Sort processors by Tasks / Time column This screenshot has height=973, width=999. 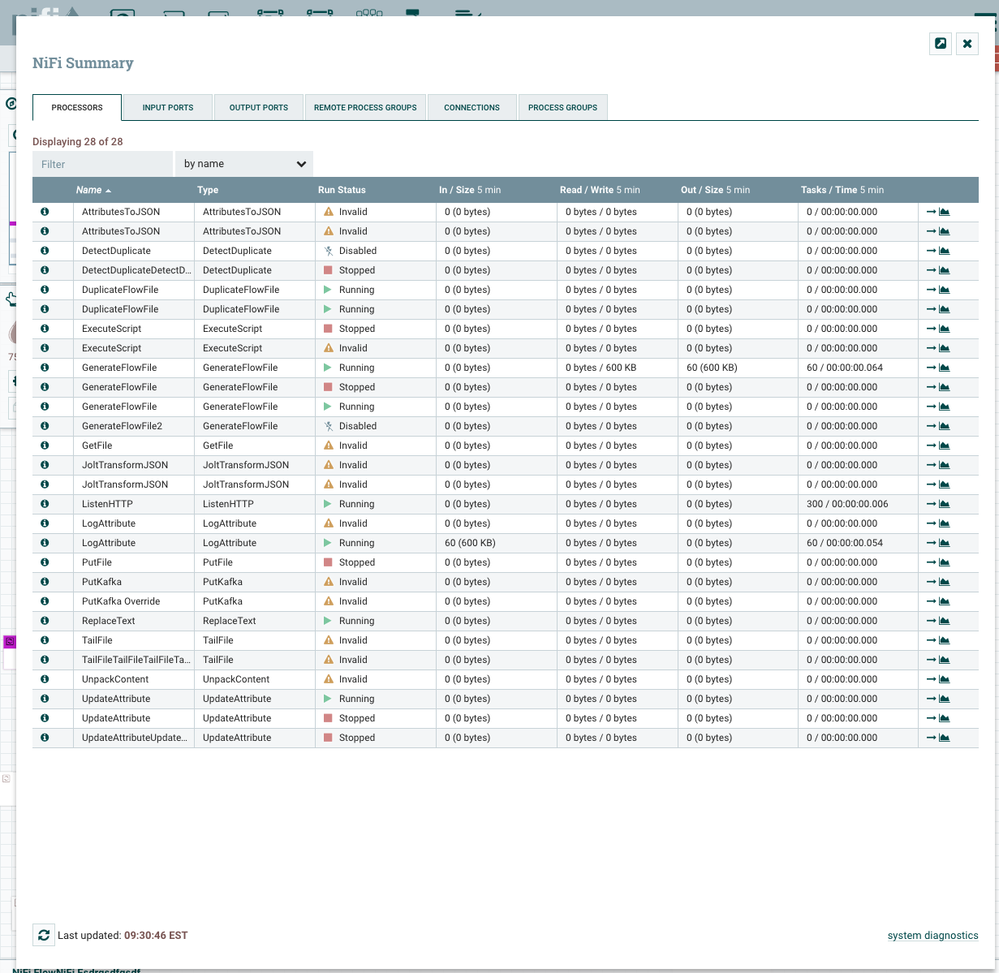[827, 190]
